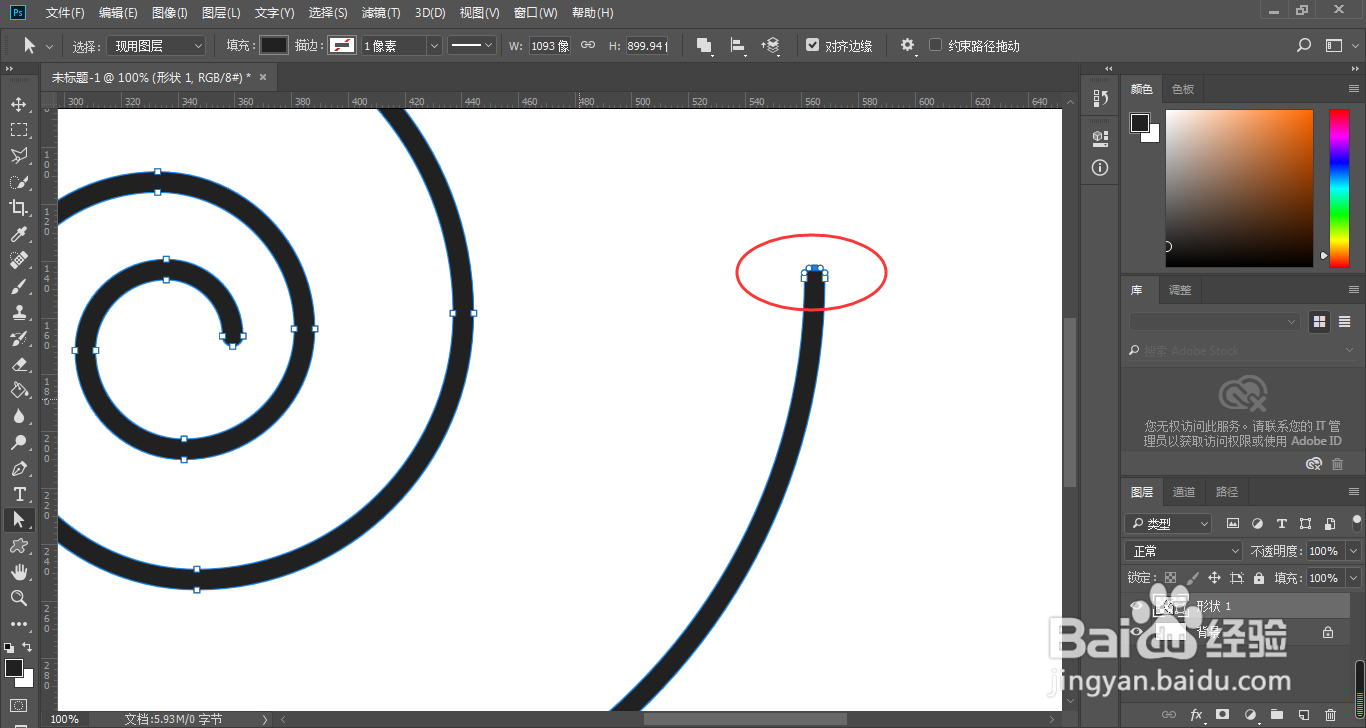Open layer 填充 slider dropdown arrow
The width and height of the screenshot is (1366, 728).
(1354, 578)
